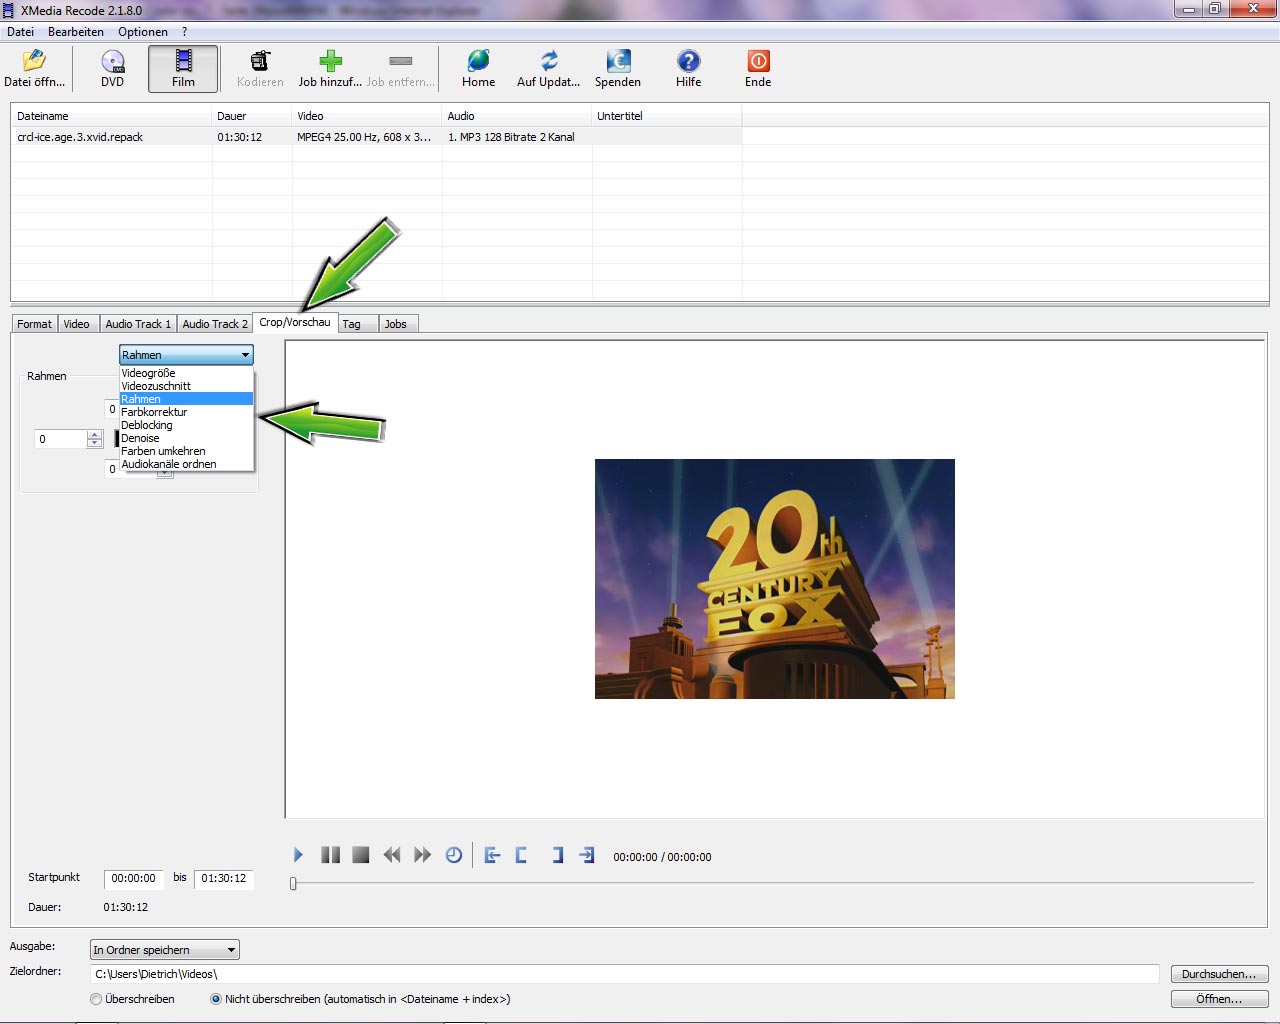
Task: Open the Ausgabe In Ordner speichern dropdown
Action: 165,950
